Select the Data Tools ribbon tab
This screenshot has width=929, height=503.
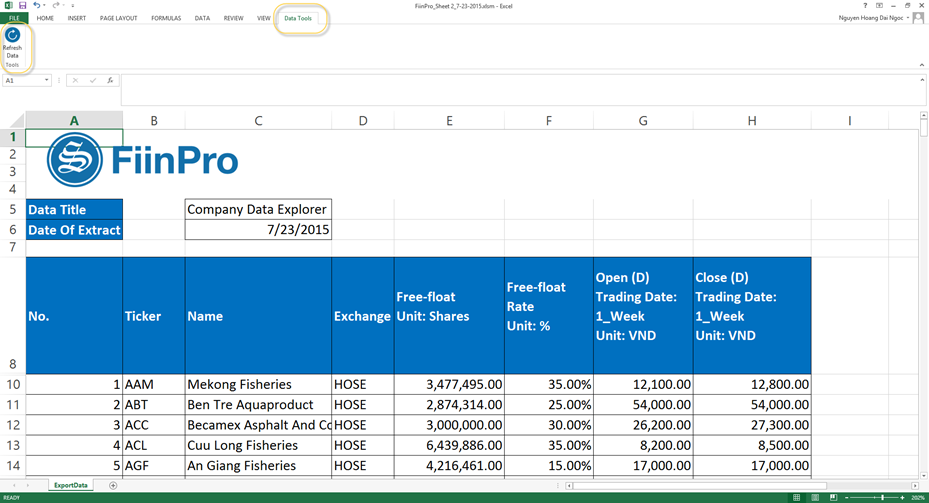pos(298,18)
